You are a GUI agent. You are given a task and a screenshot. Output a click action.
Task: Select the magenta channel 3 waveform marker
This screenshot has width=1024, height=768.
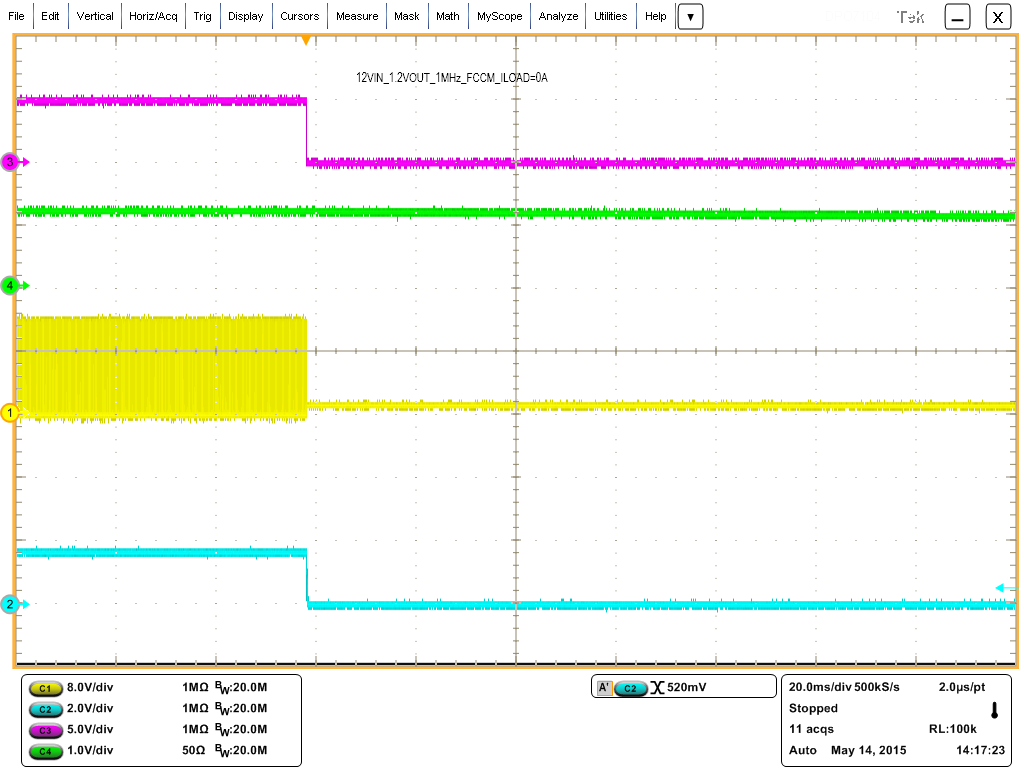pos(10,162)
